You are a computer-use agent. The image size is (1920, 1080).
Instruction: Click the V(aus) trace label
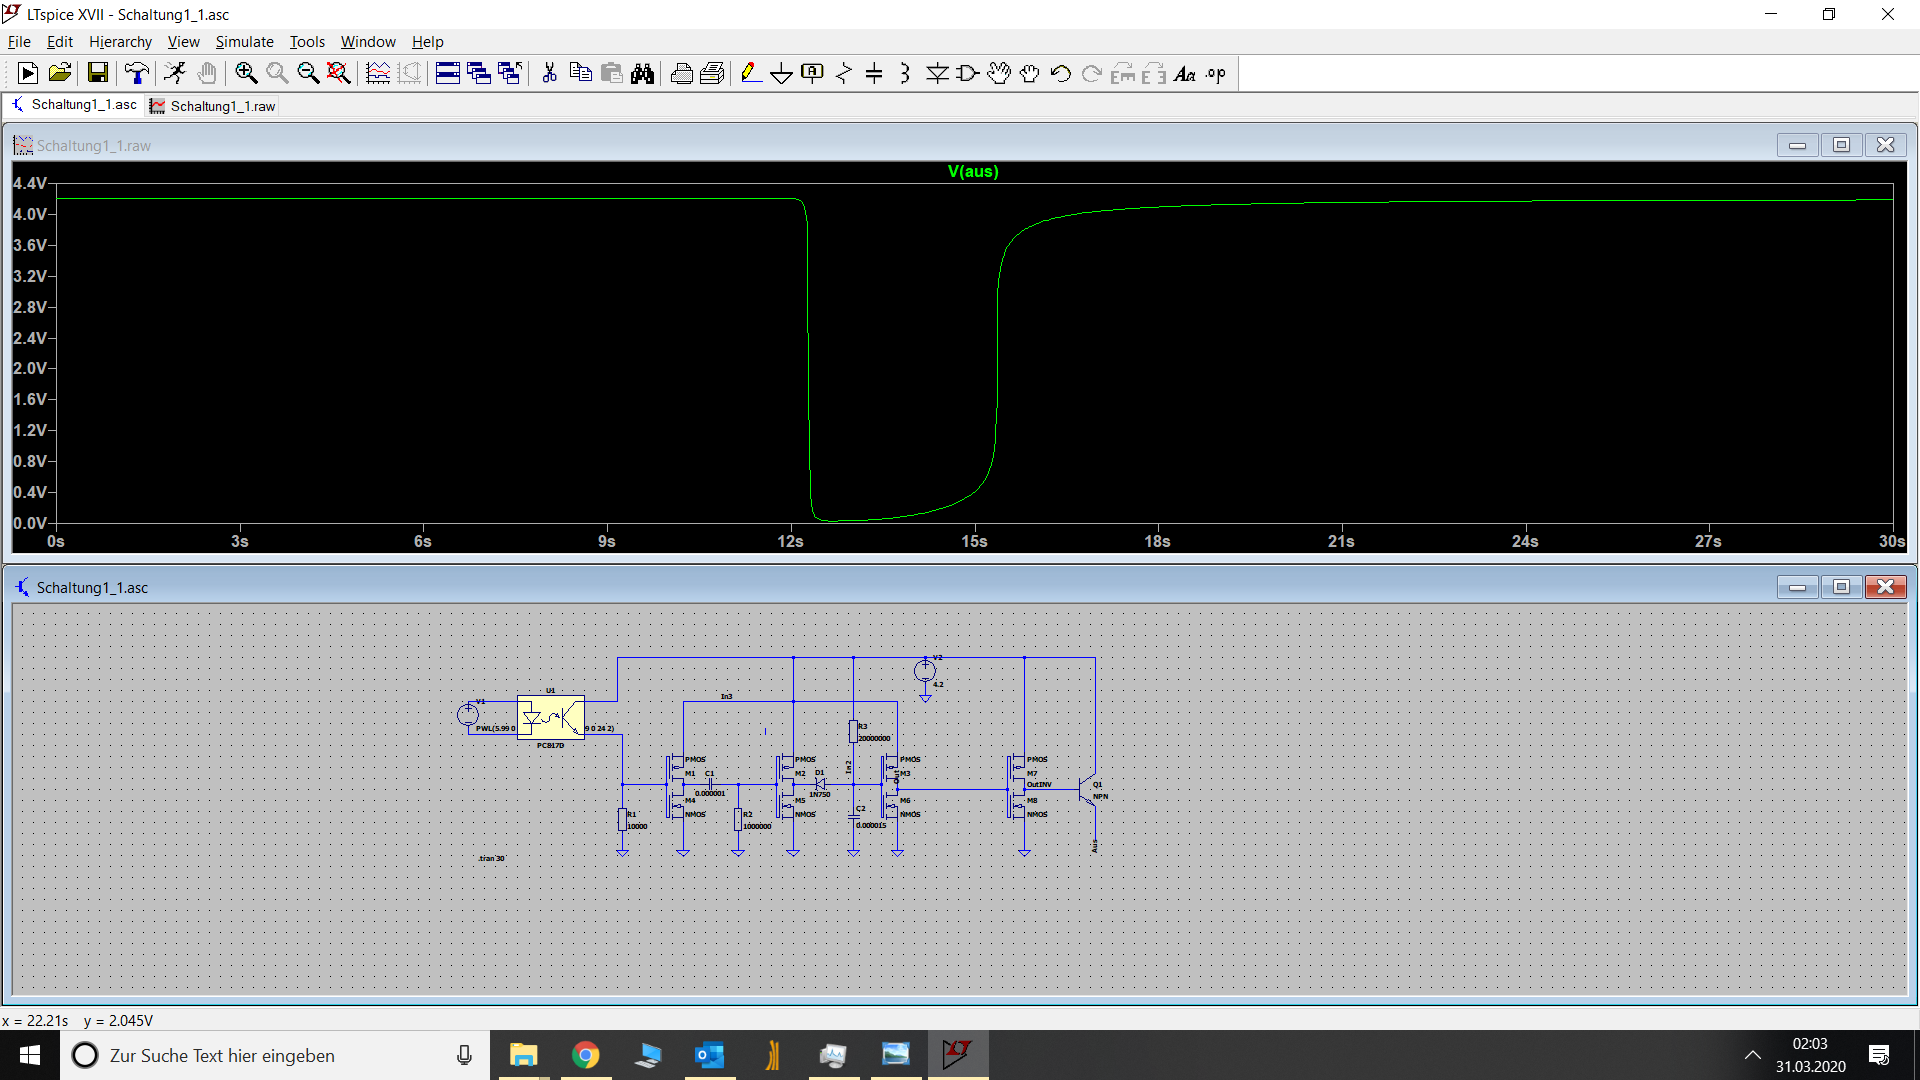[x=973, y=171]
